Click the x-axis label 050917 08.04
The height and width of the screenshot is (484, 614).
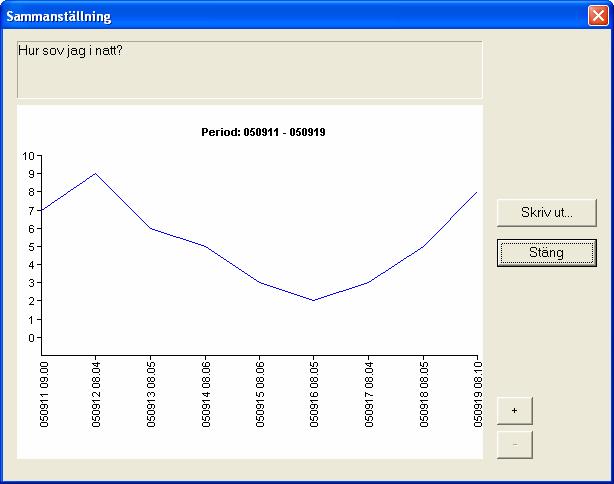[x=369, y=394]
